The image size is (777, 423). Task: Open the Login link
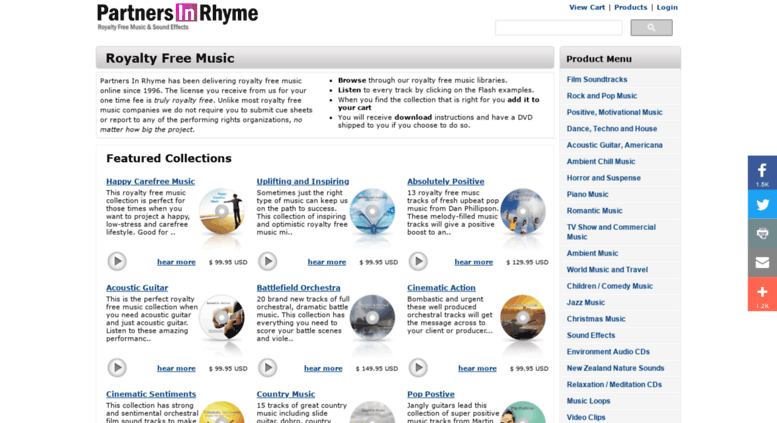pos(667,7)
